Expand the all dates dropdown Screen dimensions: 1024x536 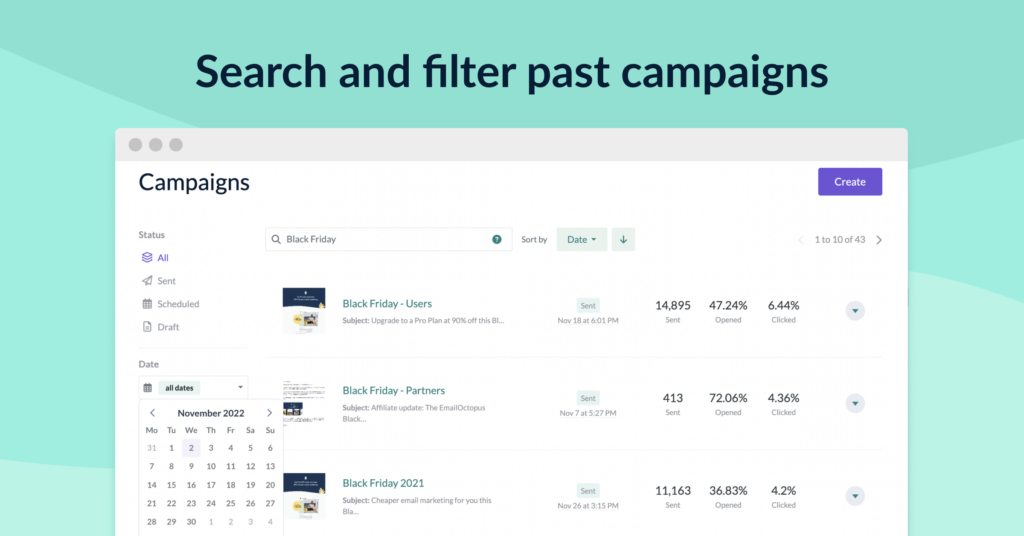pos(194,387)
